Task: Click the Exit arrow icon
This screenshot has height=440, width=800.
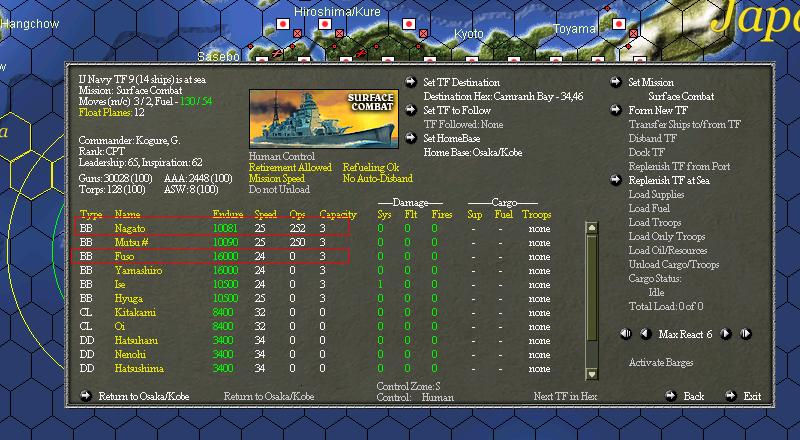Action: (x=731, y=396)
